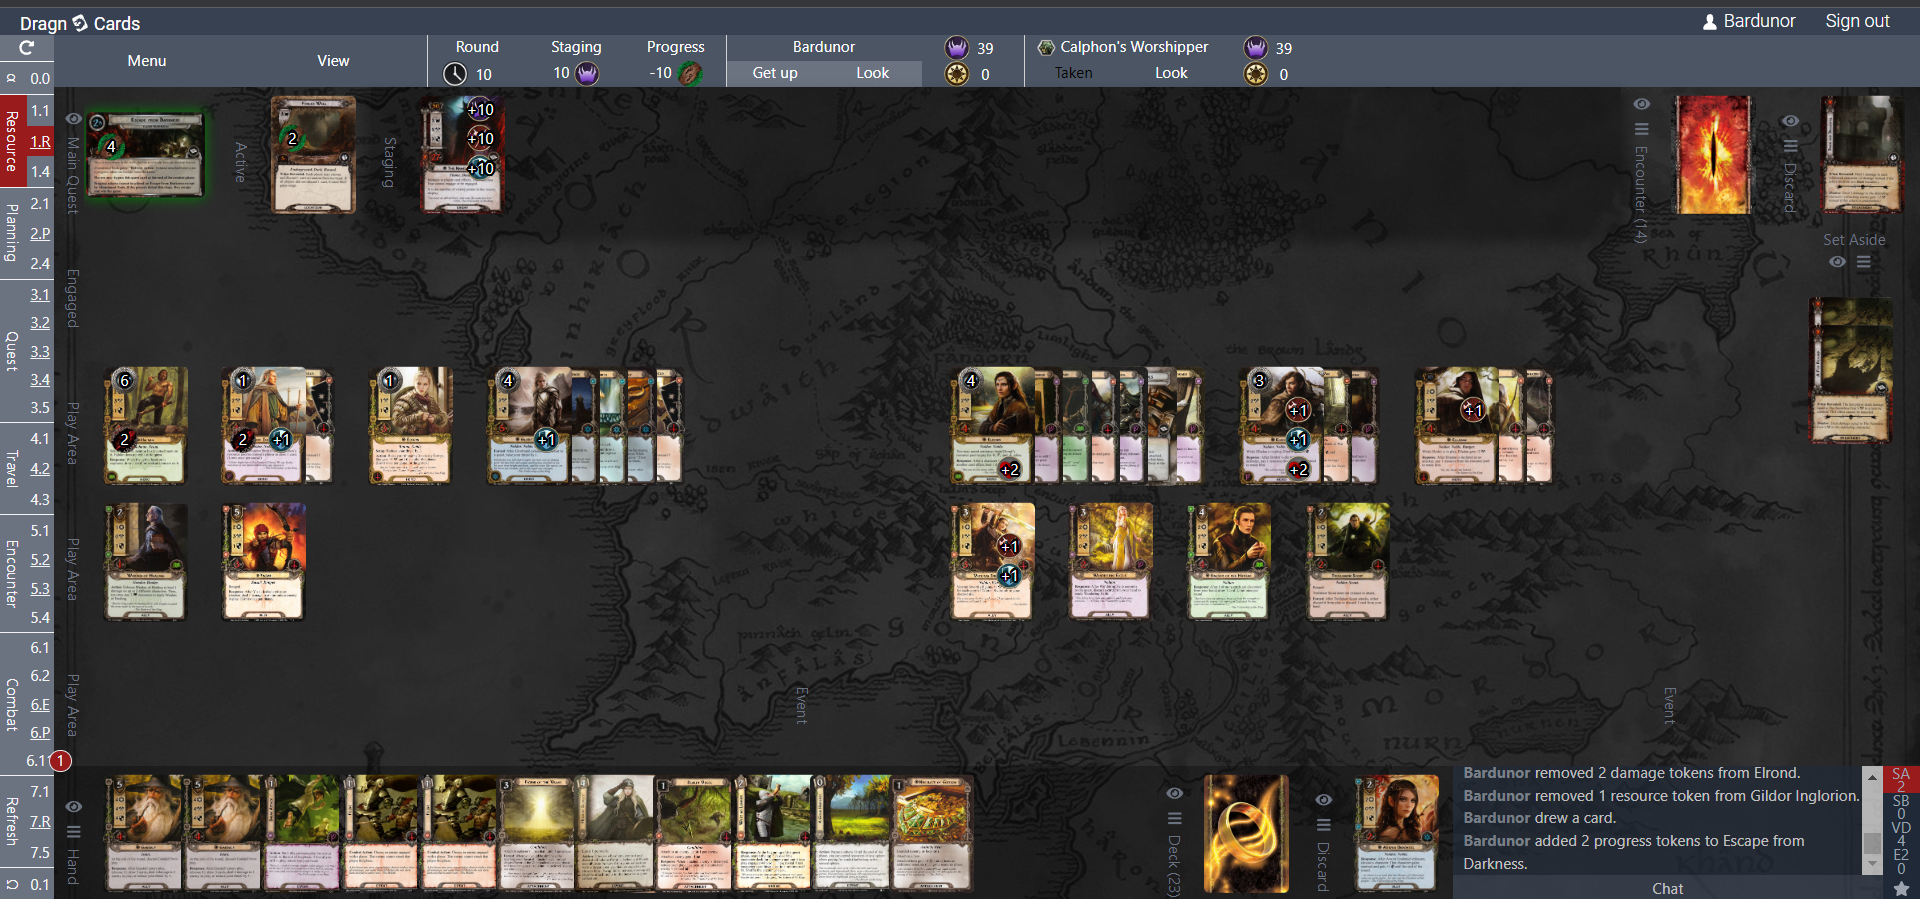Click the Dragn Cards logo
This screenshot has width=1920, height=899.
80,23
